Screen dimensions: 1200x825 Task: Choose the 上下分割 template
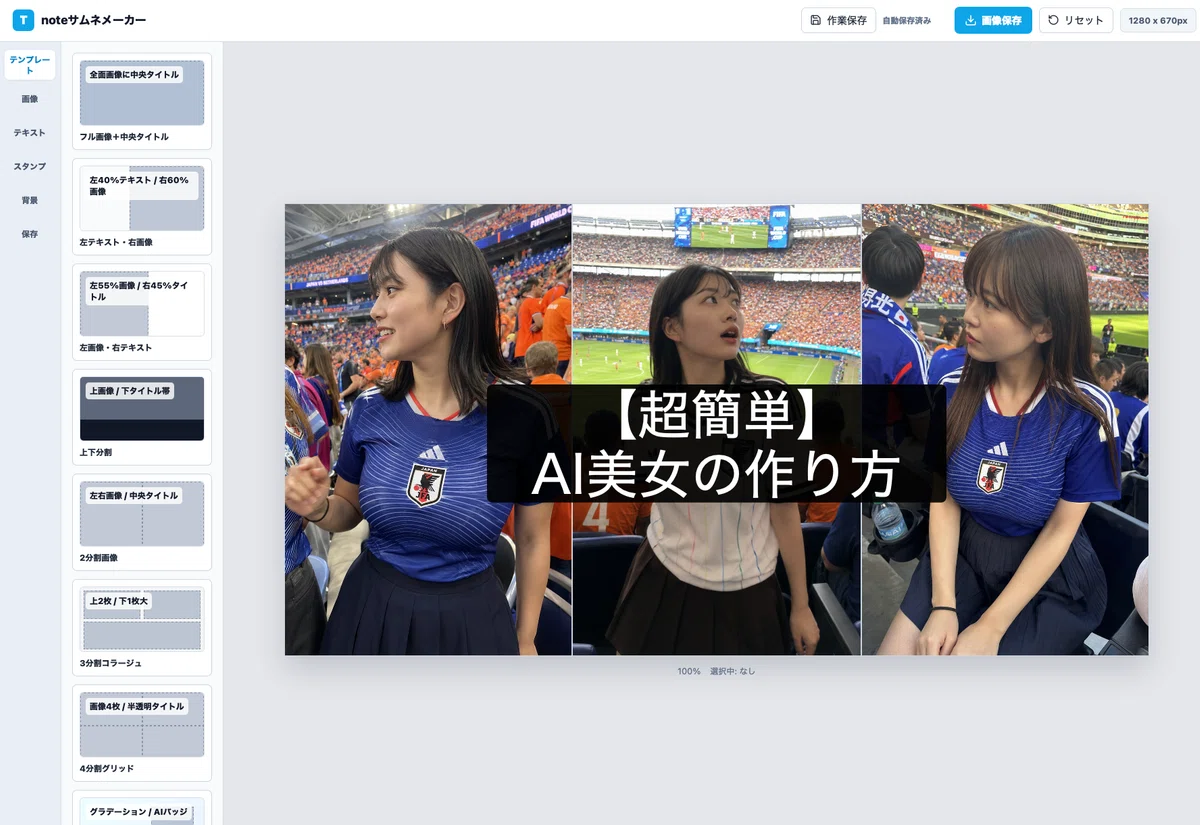click(142, 417)
